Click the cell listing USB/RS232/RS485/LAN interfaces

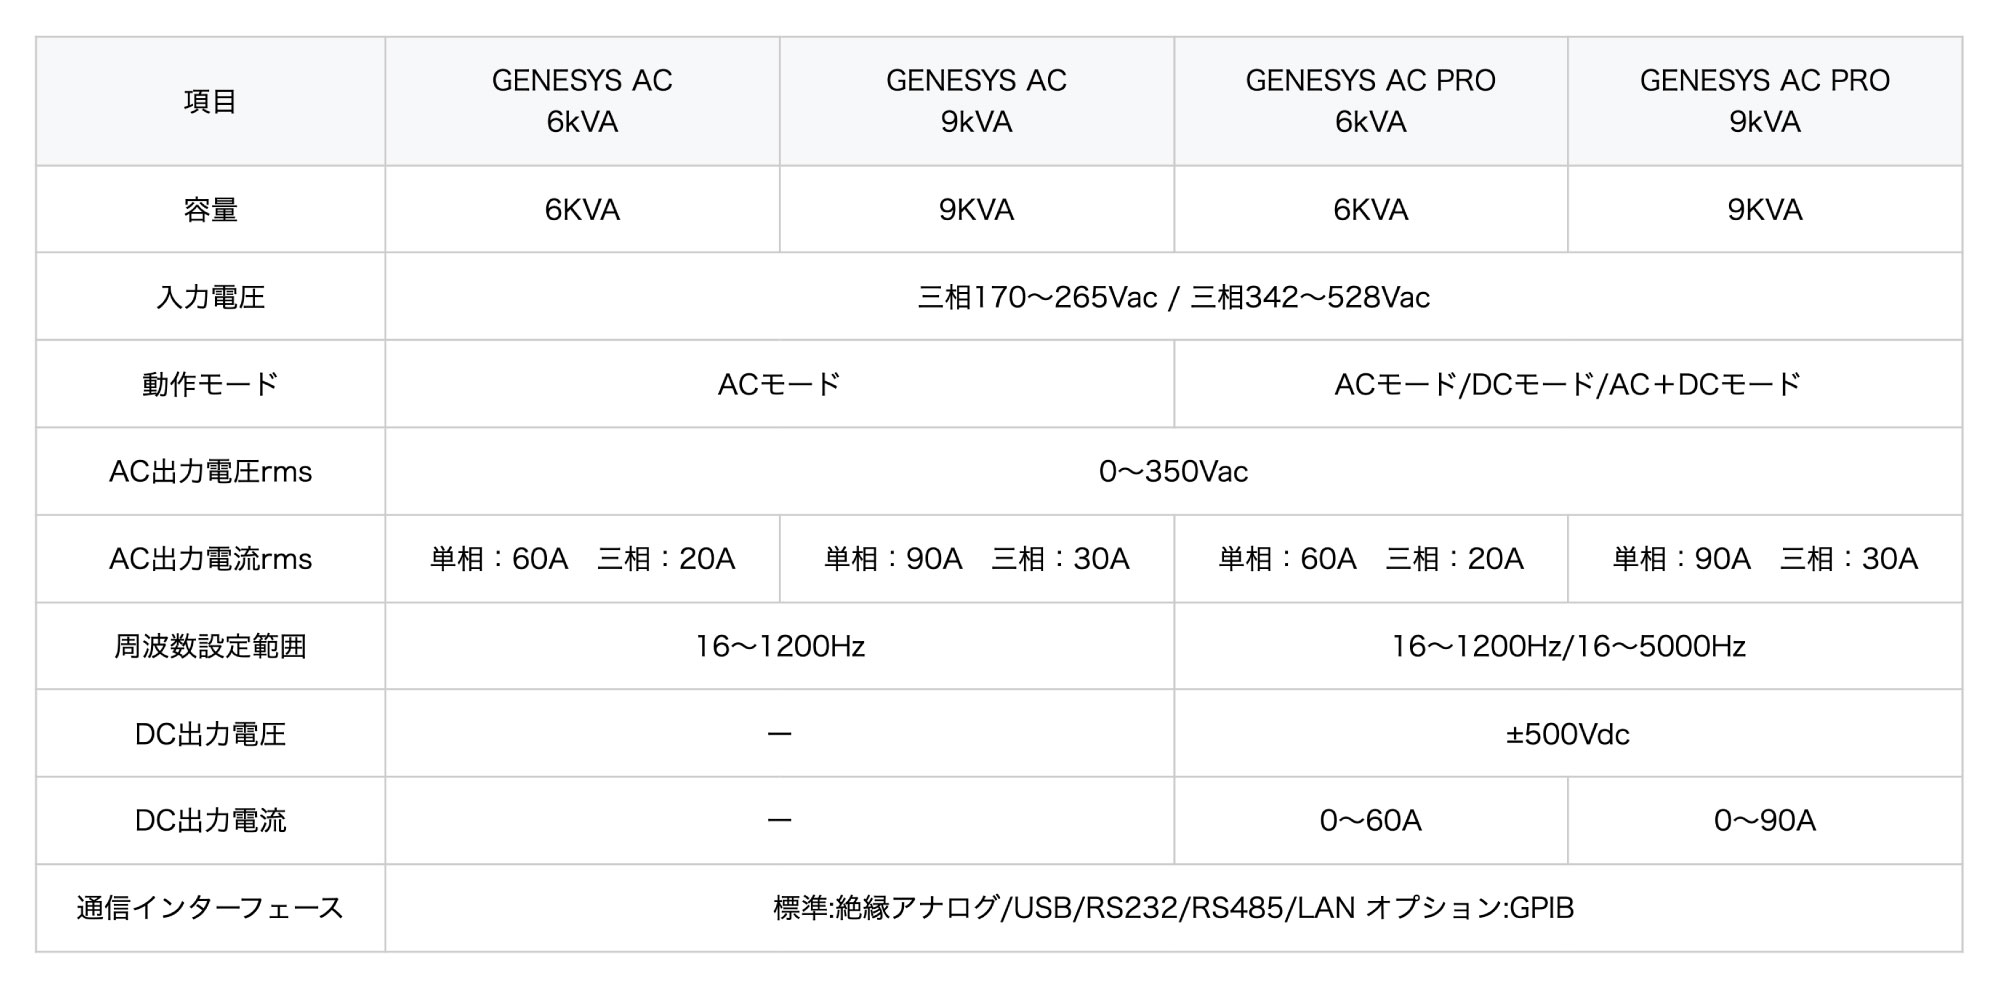(1173, 908)
